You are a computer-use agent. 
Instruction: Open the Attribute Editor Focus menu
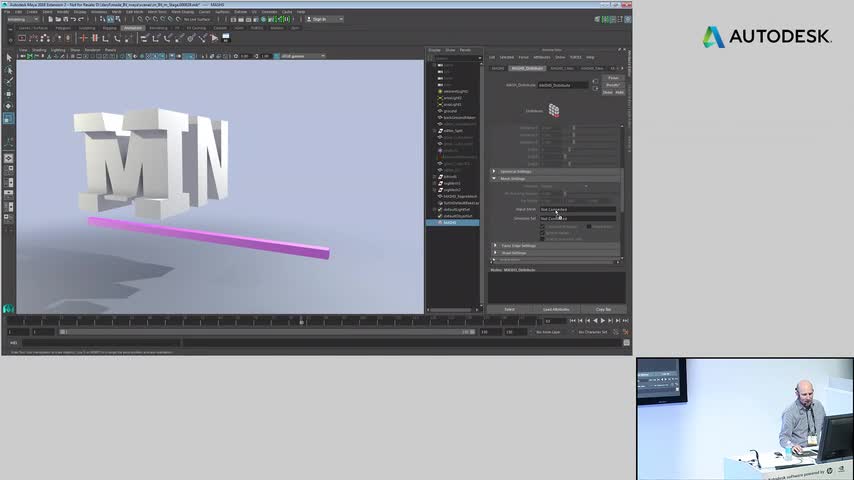click(523, 57)
